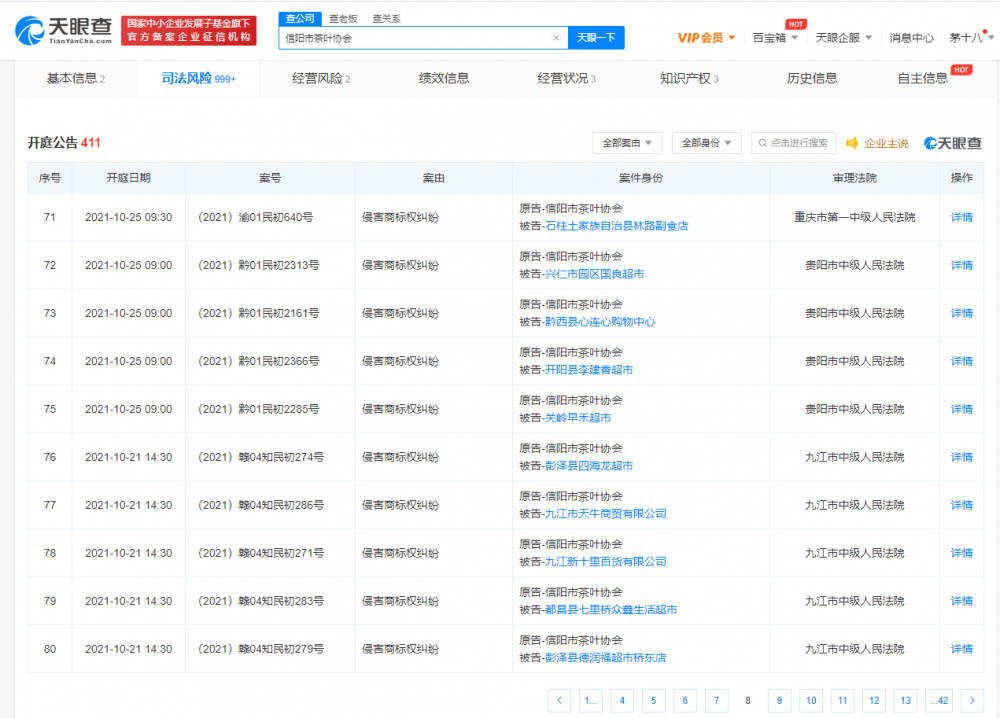Go to page 10

tap(811, 700)
